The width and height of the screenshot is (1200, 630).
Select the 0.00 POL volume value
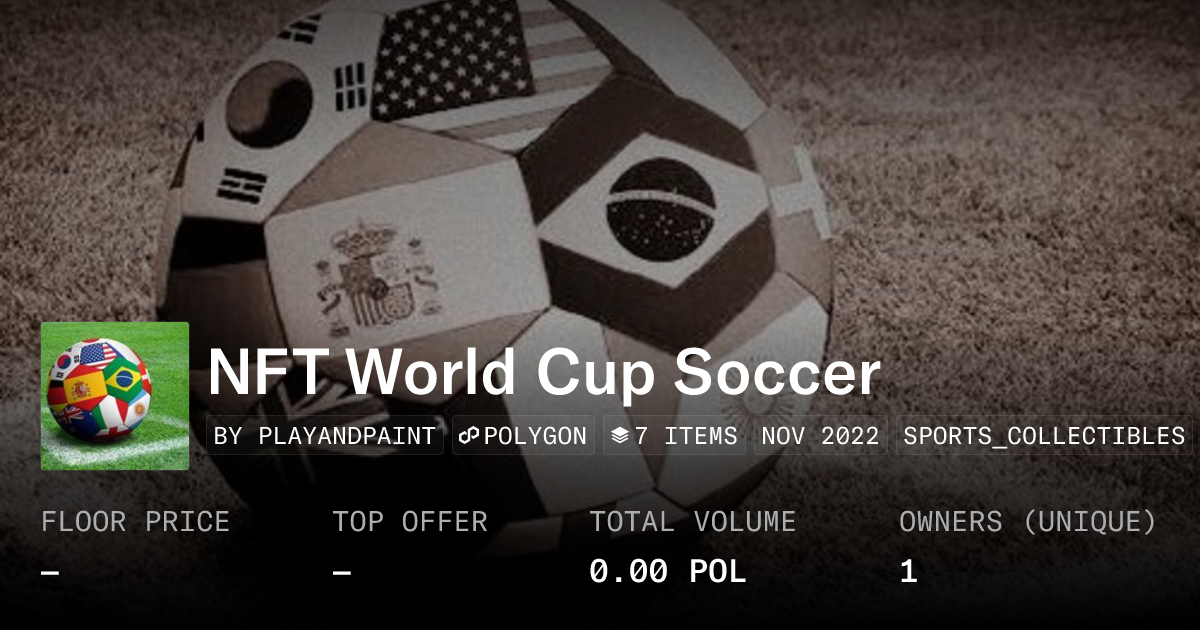coord(667,572)
